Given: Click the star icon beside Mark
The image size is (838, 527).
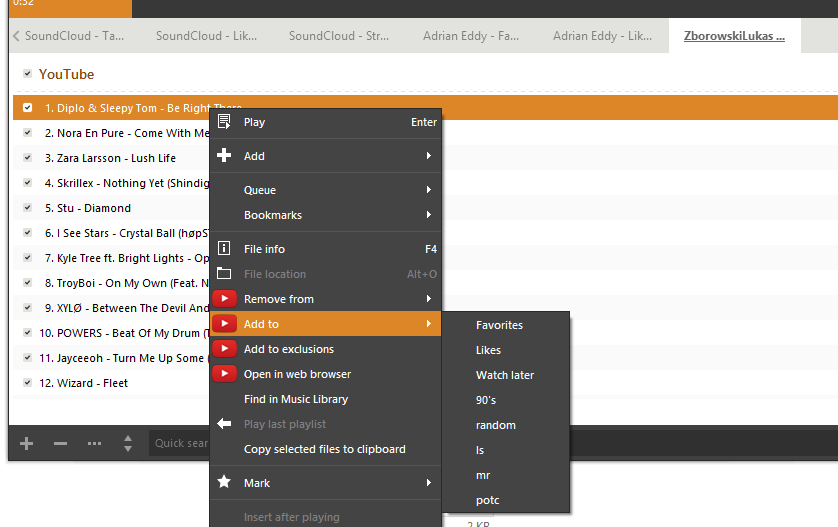Looking at the screenshot, I should click(224, 482).
